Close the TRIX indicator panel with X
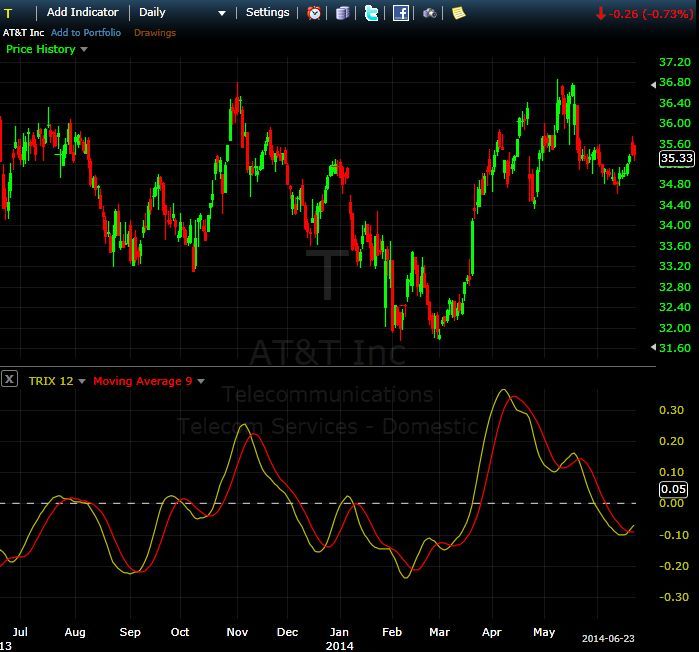The height and width of the screenshot is (652, 699). pos(9,379)
